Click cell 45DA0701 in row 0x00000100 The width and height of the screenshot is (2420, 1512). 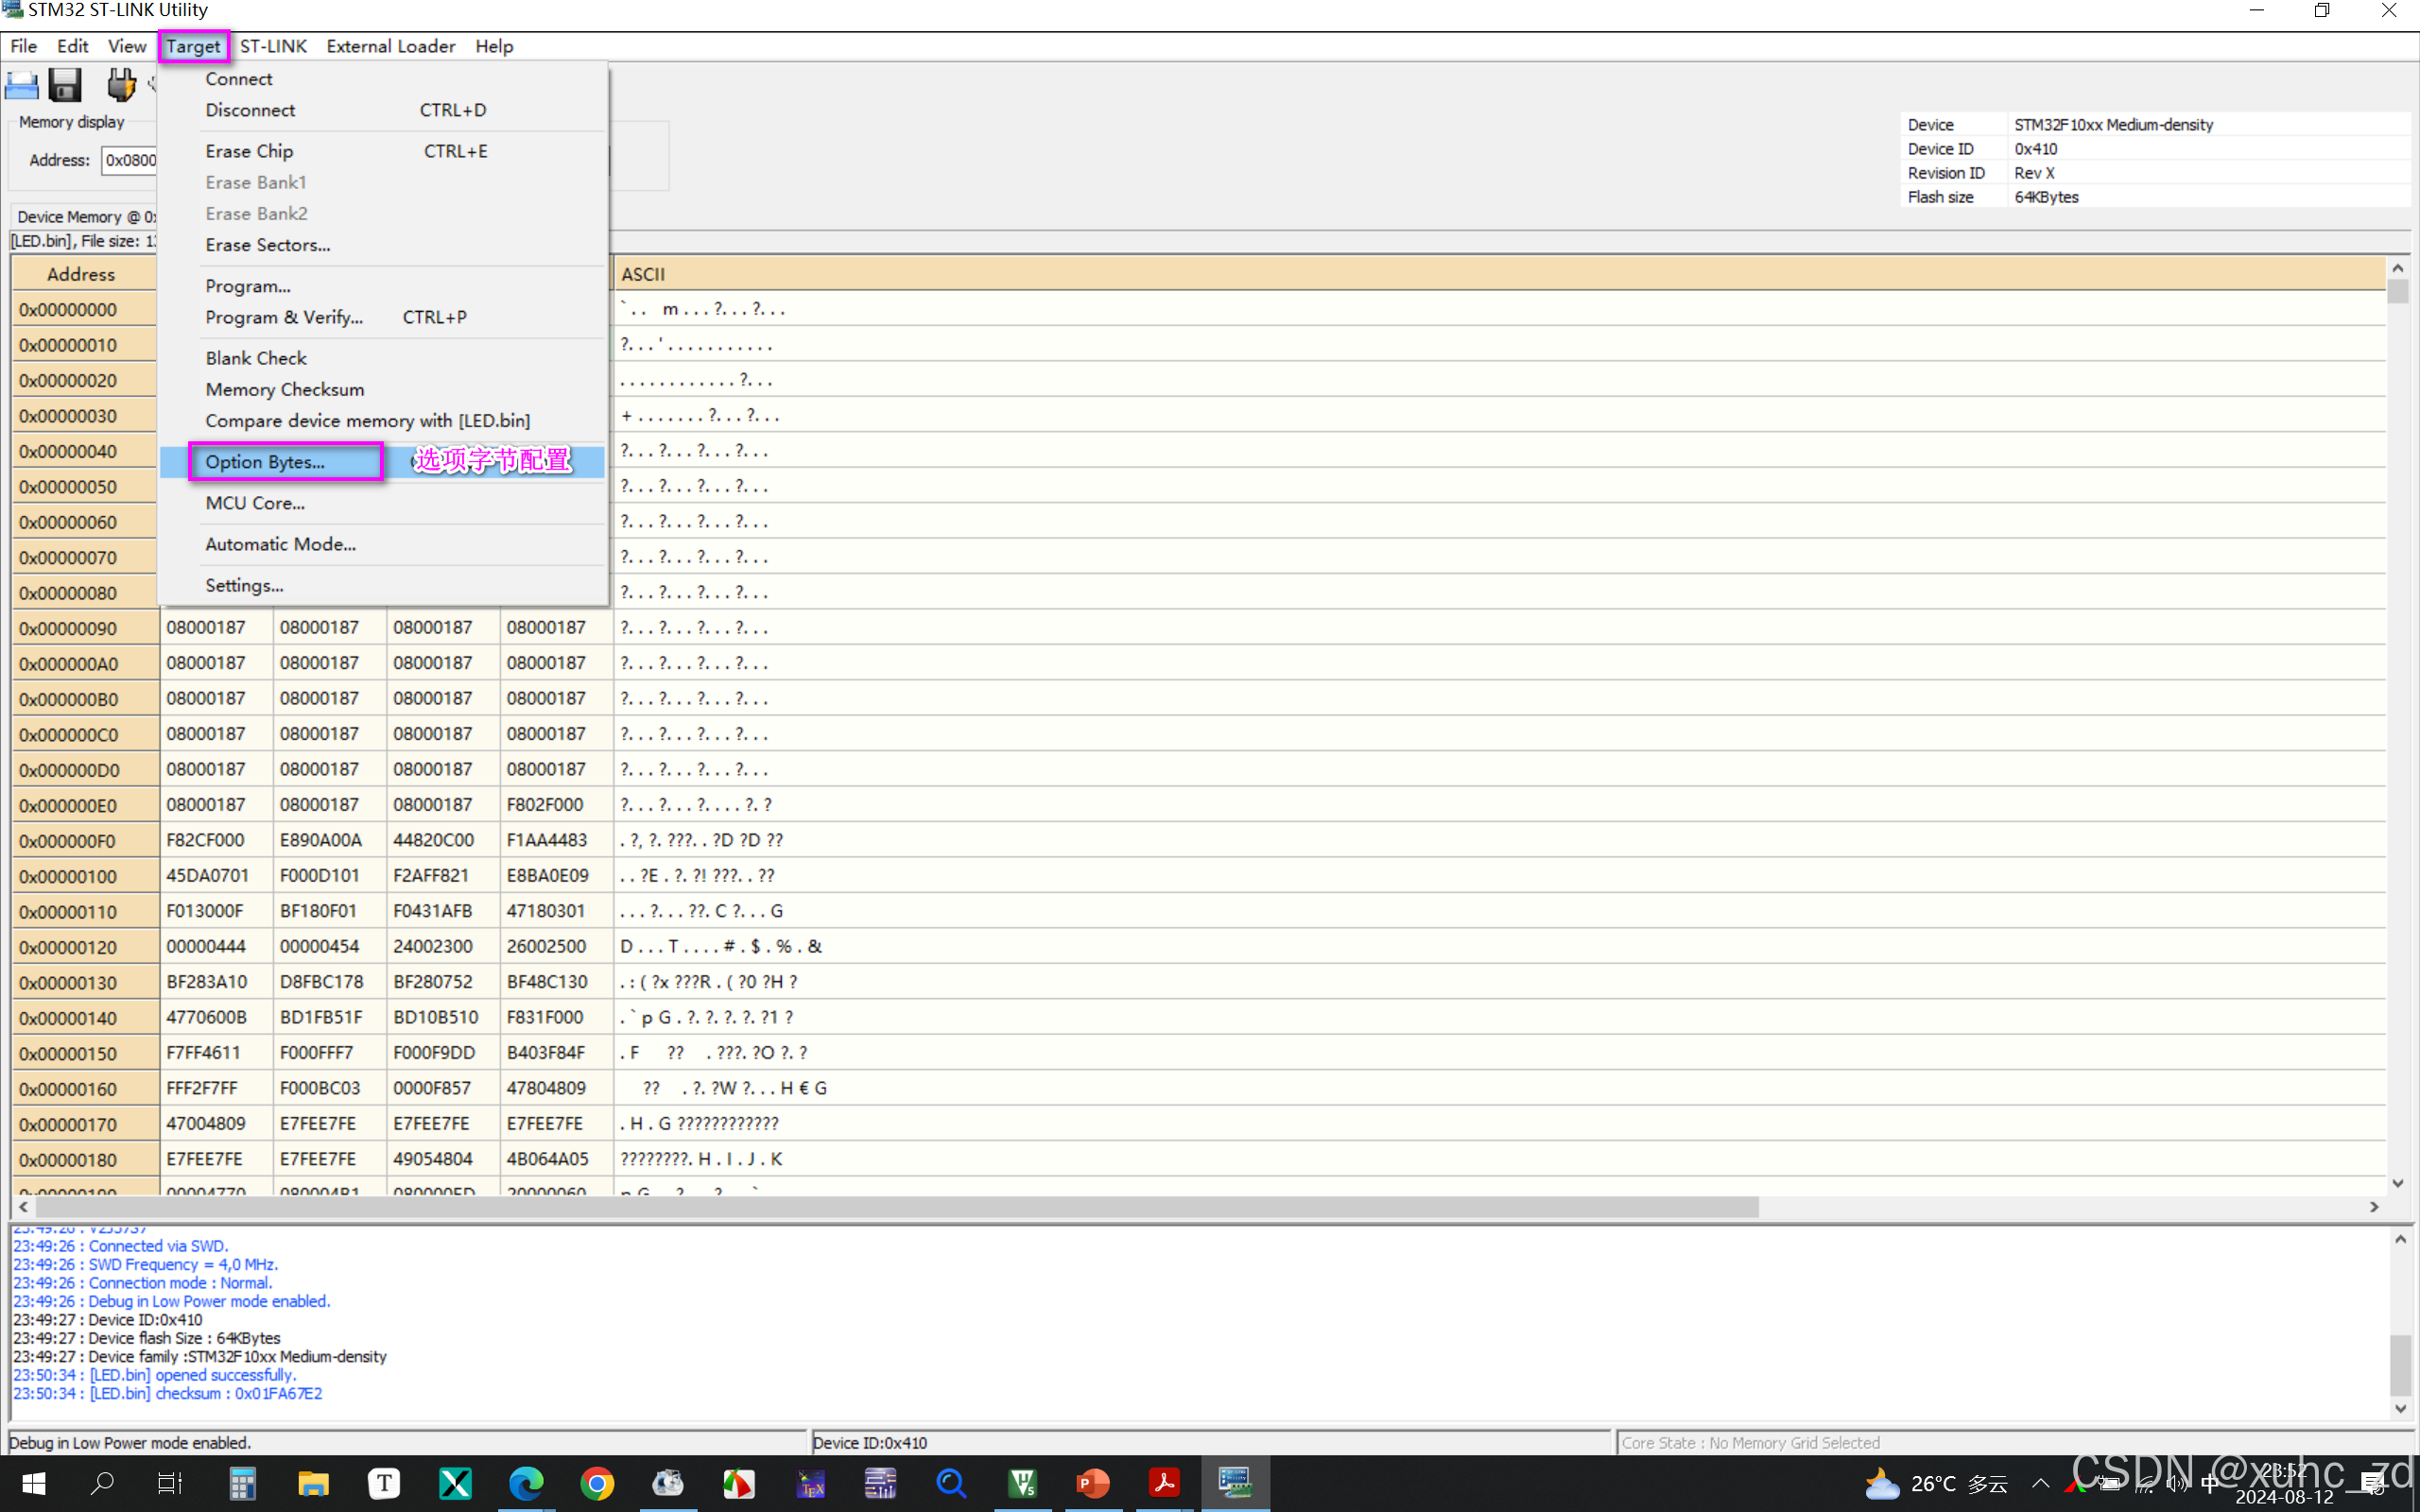coord(216,875)
